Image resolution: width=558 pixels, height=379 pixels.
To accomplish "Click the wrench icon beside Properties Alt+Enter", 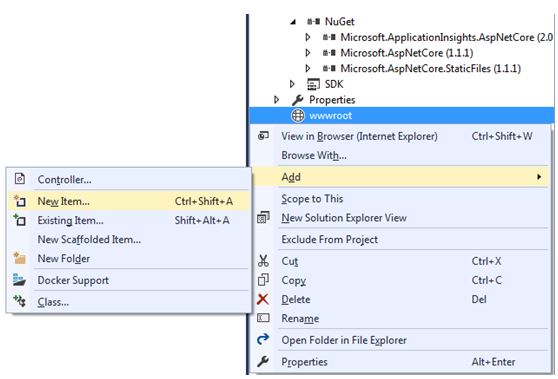I will tap(263, 361).
